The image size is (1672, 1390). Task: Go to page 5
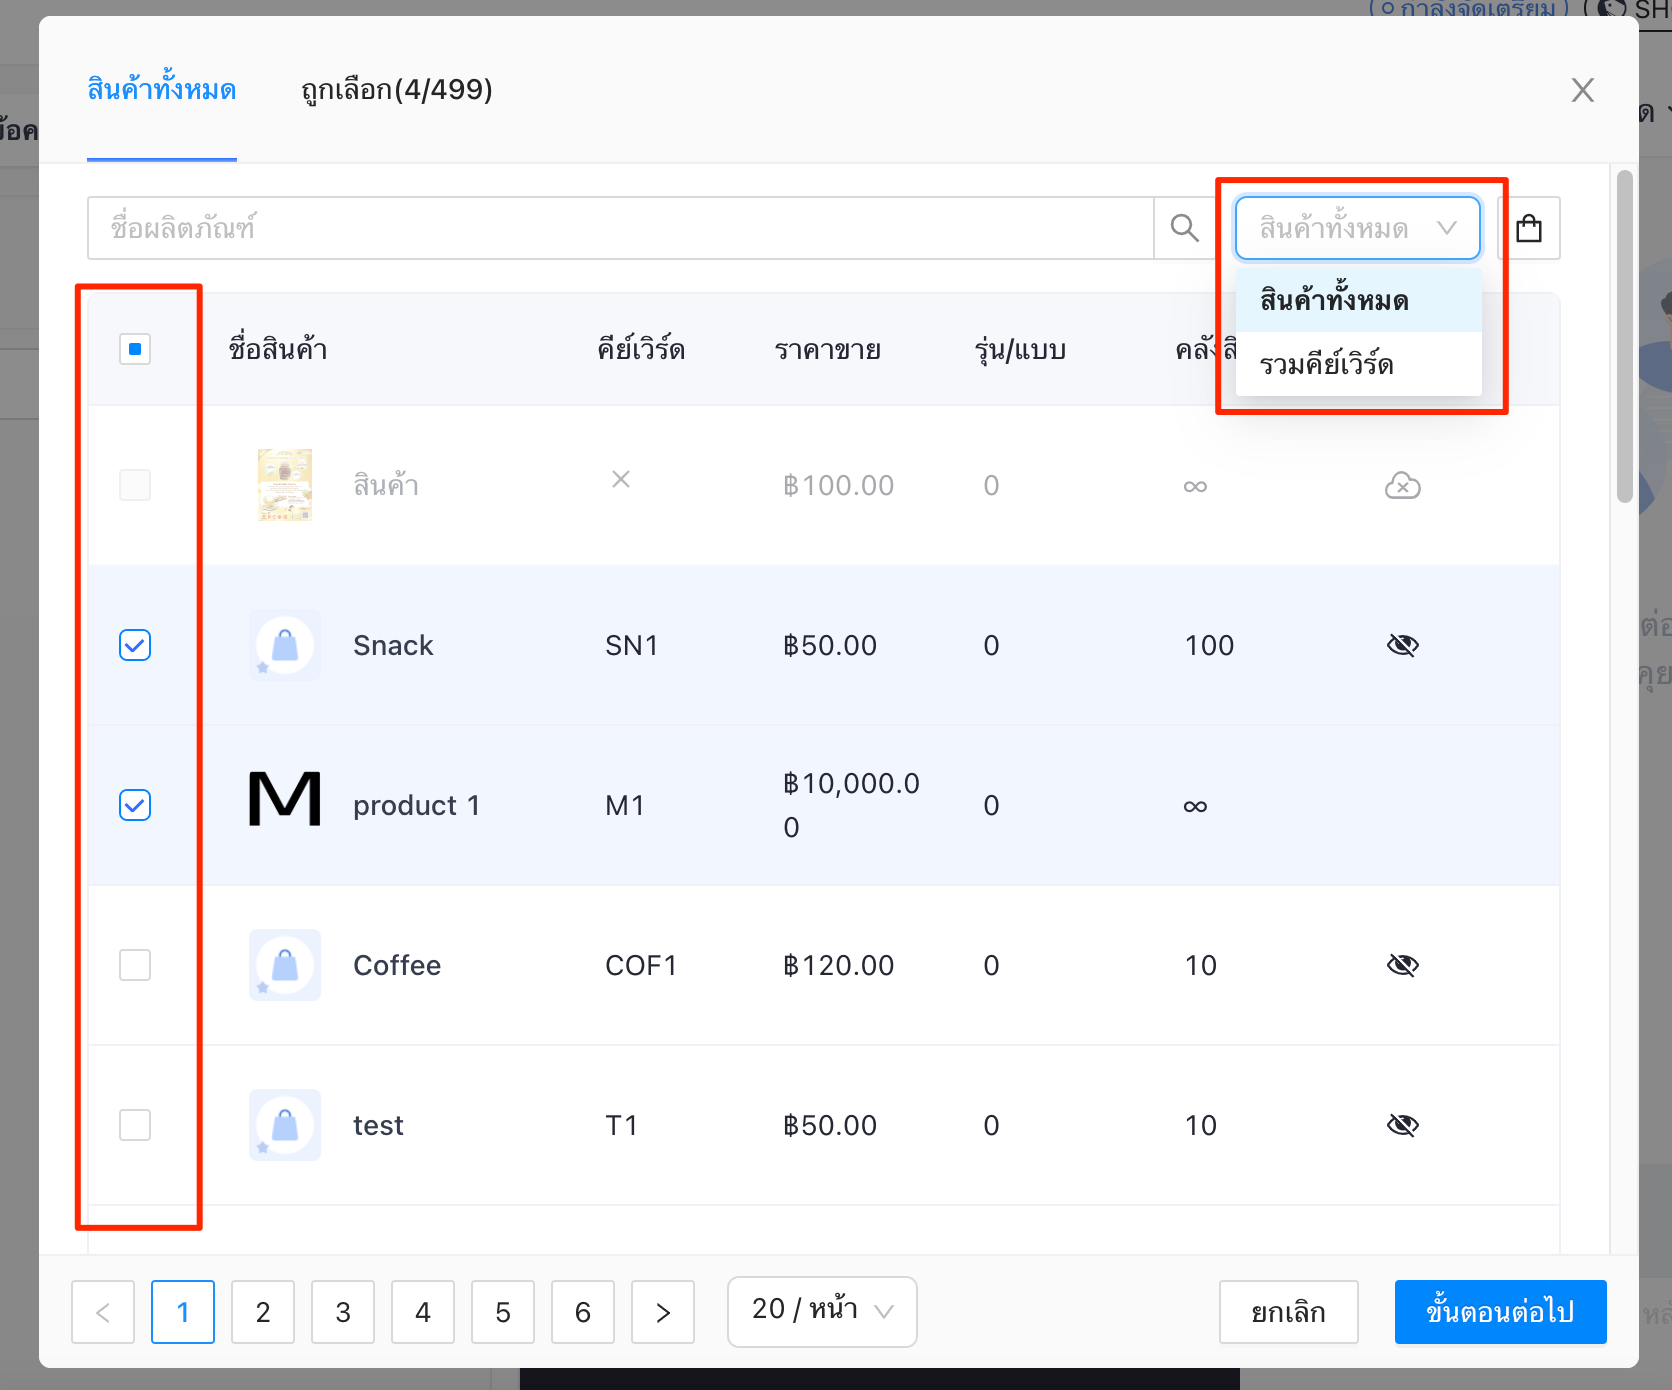point(503,1312)
